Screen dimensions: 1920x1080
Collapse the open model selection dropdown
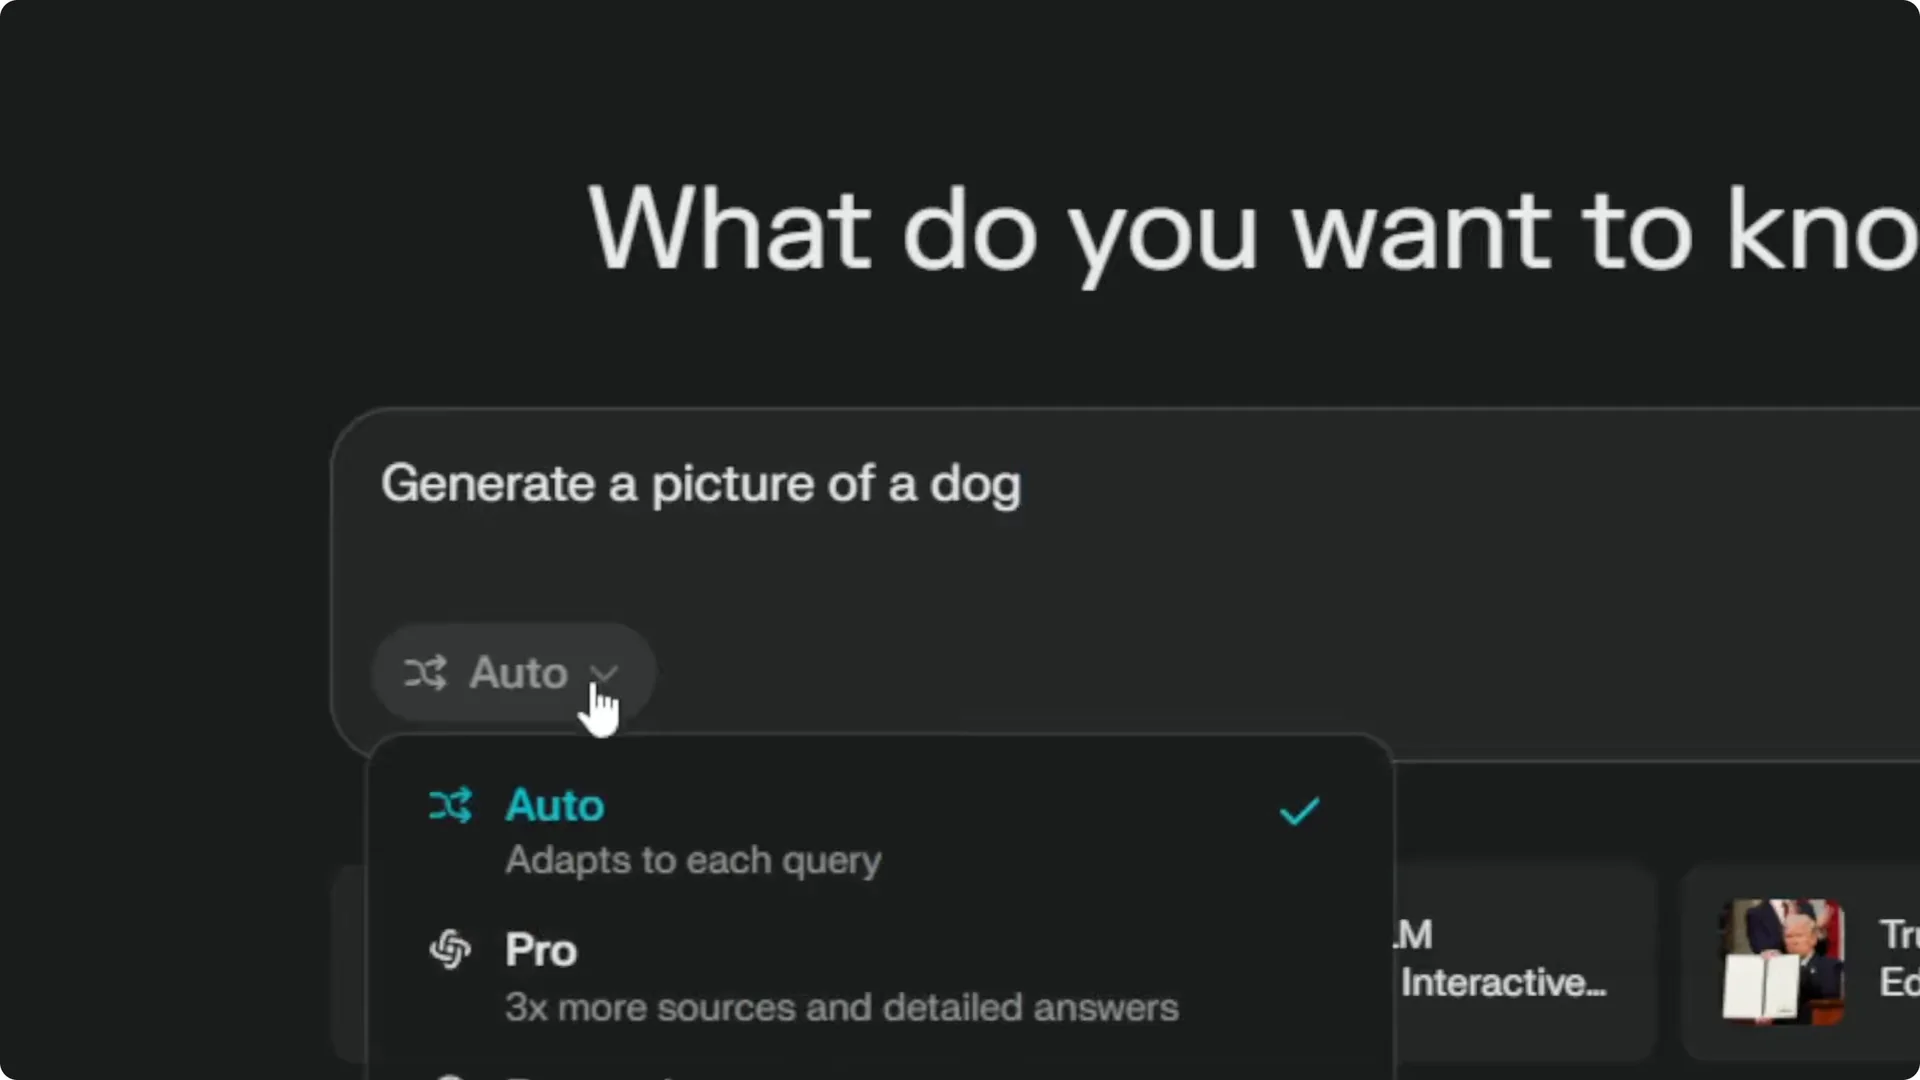click(x=513, y=672)
